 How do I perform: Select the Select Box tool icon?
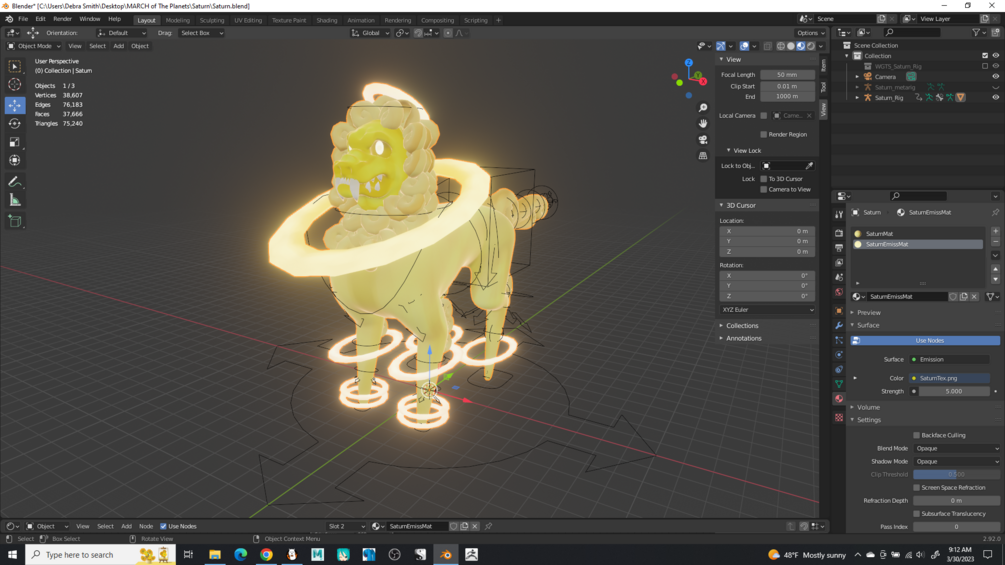pos(15,66)
